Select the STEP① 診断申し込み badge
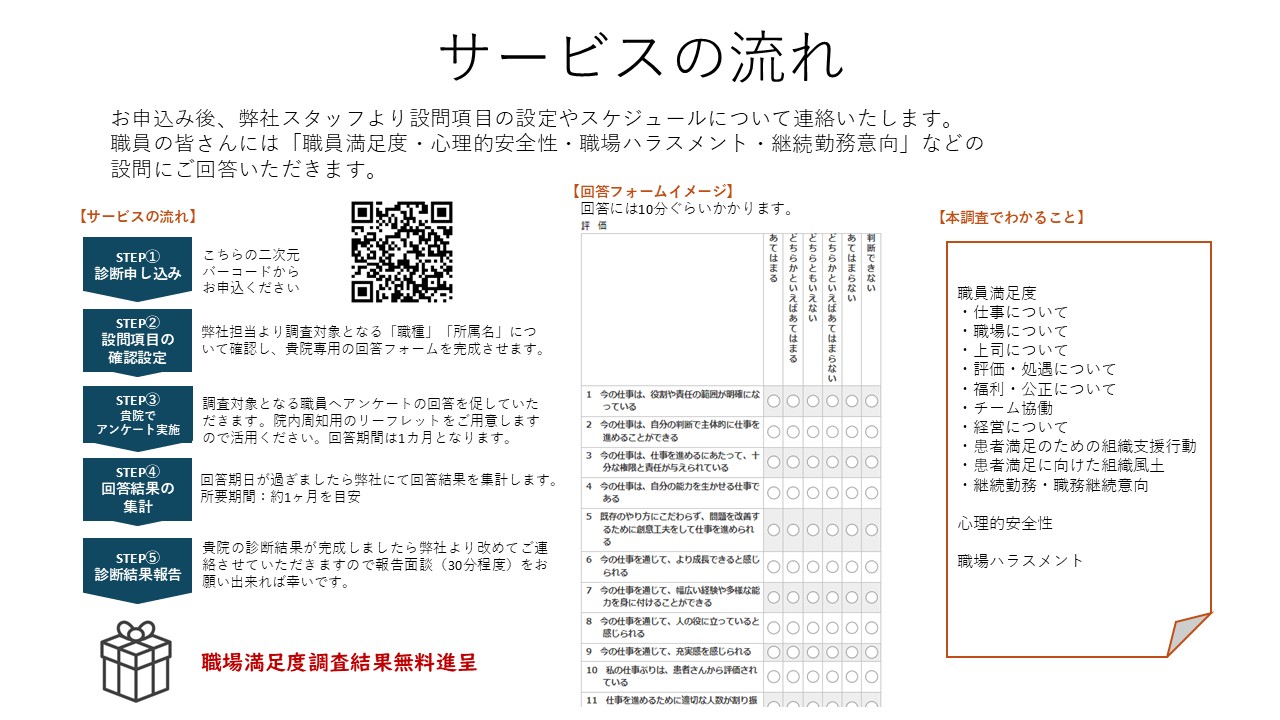The image size is (1280, 720). 138,268
